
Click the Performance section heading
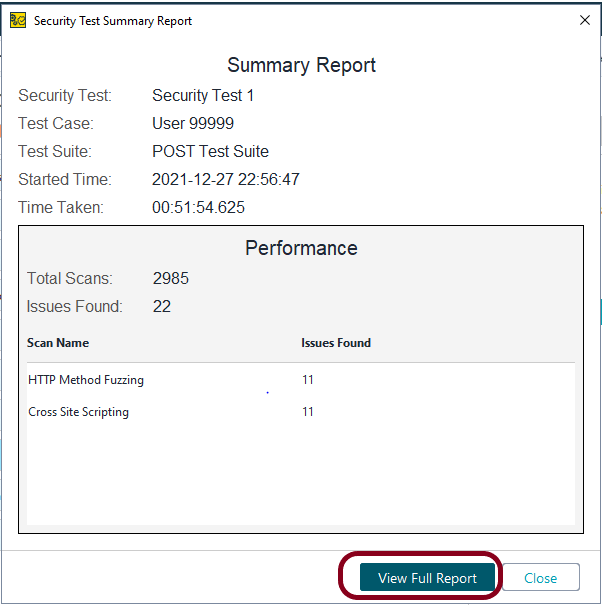[x=301, y=248]
